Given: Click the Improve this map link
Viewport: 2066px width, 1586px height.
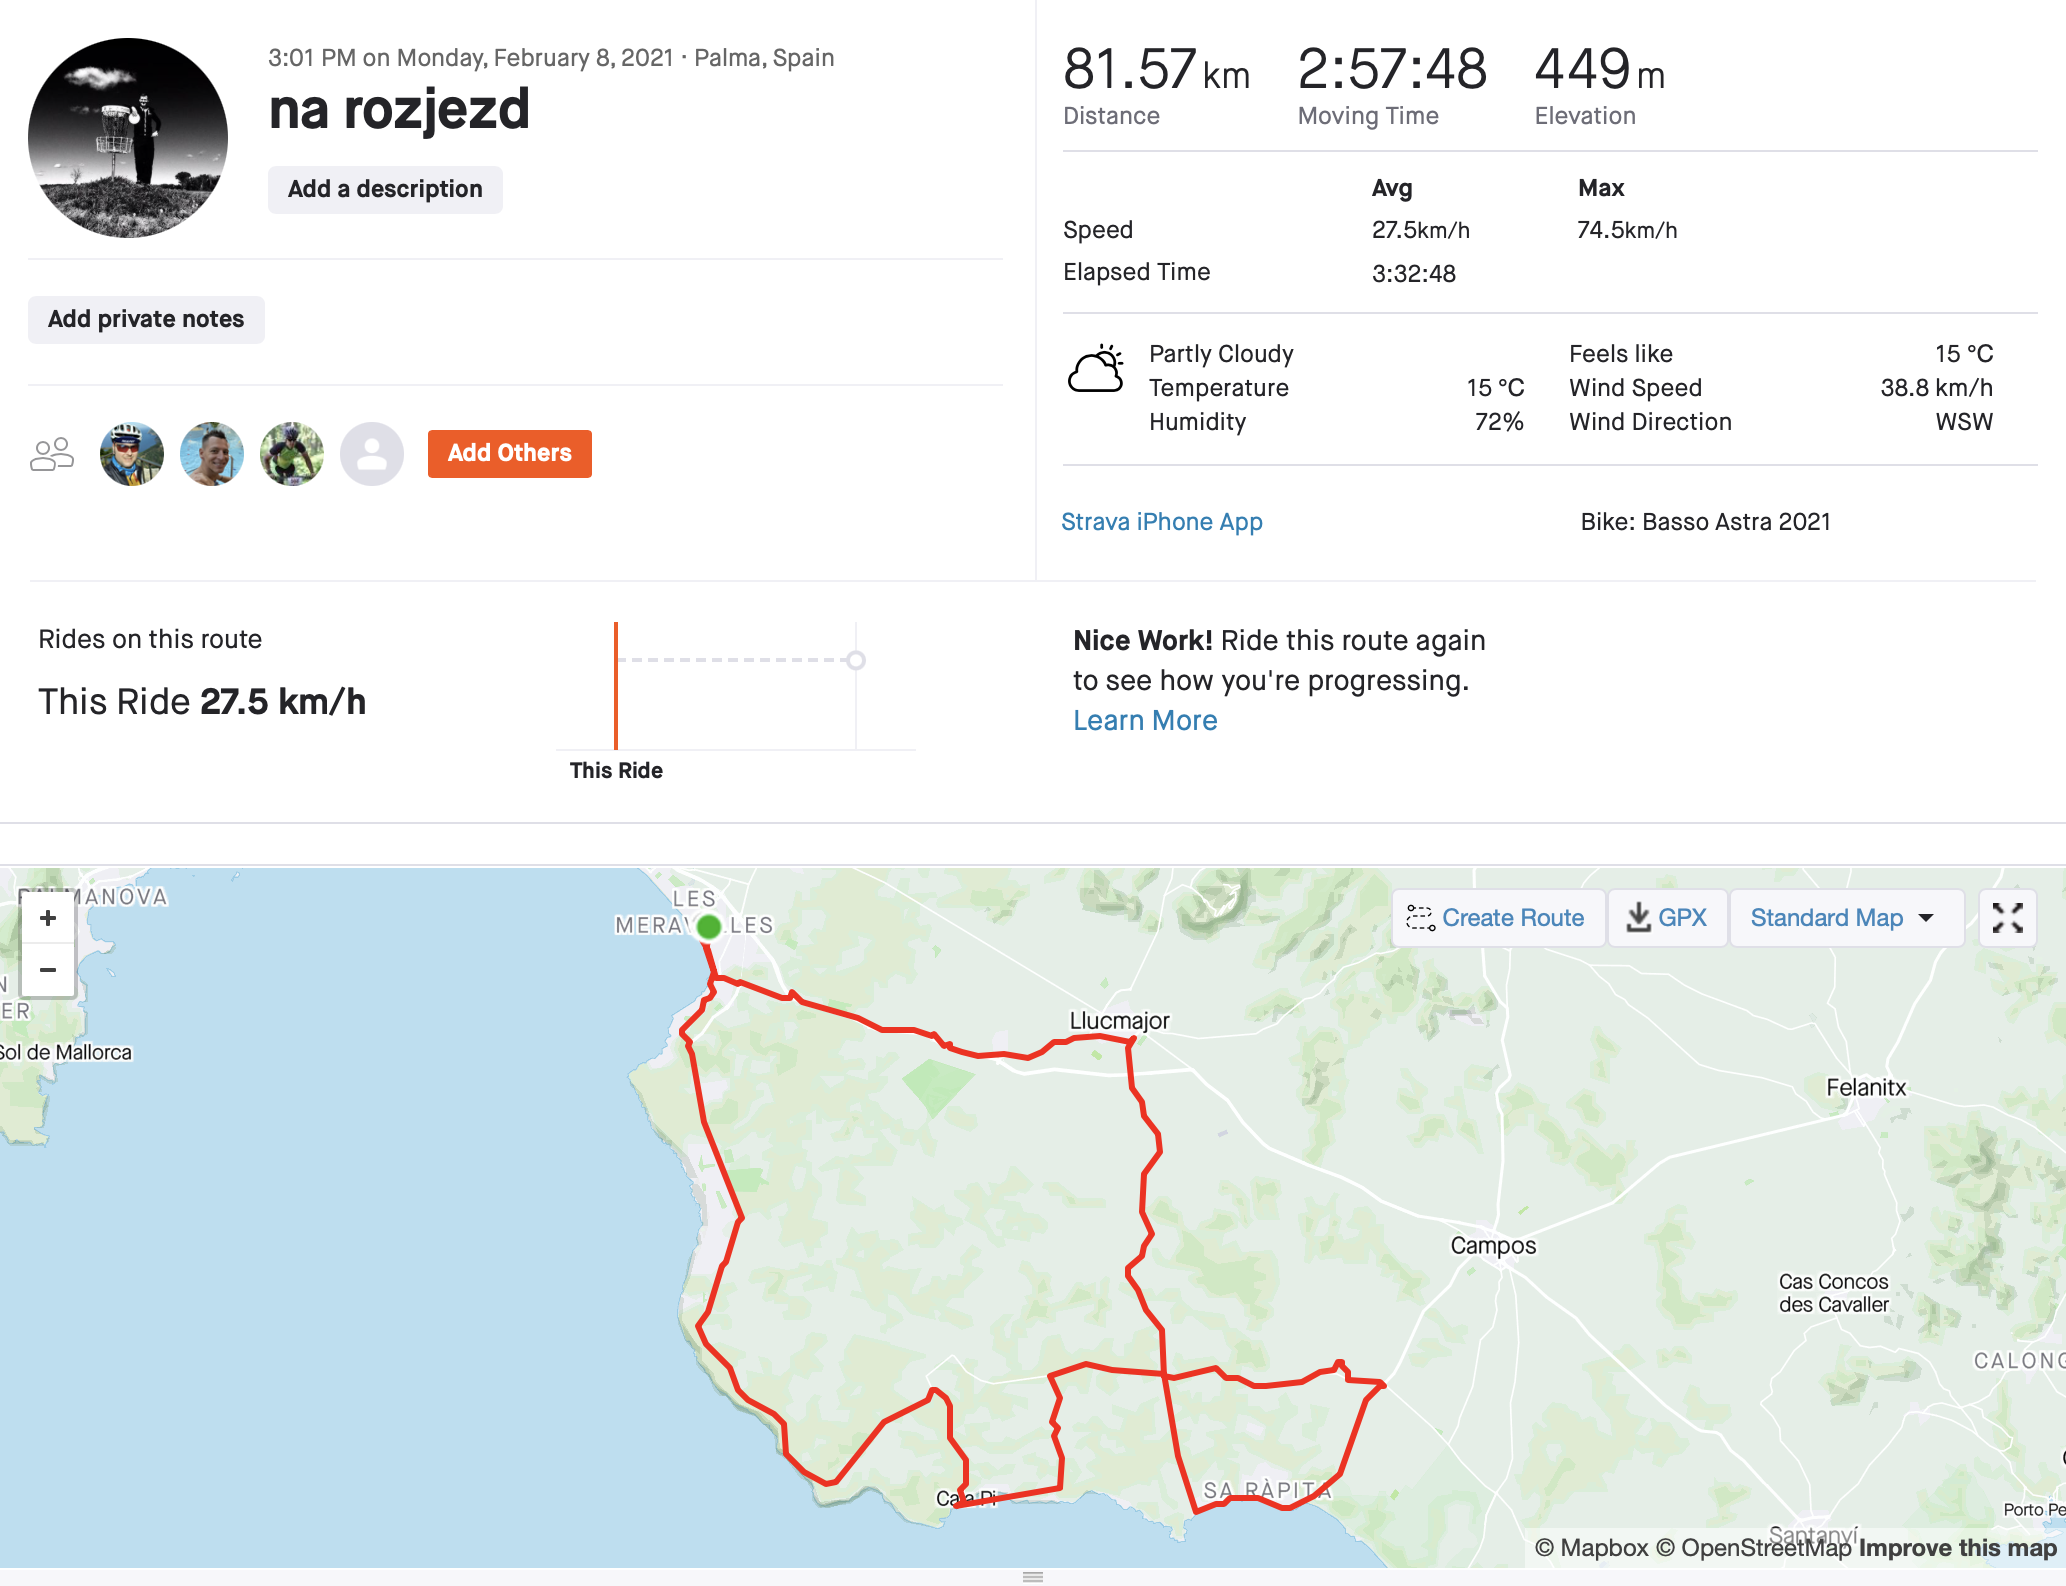Looking at the screenshot, I should (x=1957, y=1548).
